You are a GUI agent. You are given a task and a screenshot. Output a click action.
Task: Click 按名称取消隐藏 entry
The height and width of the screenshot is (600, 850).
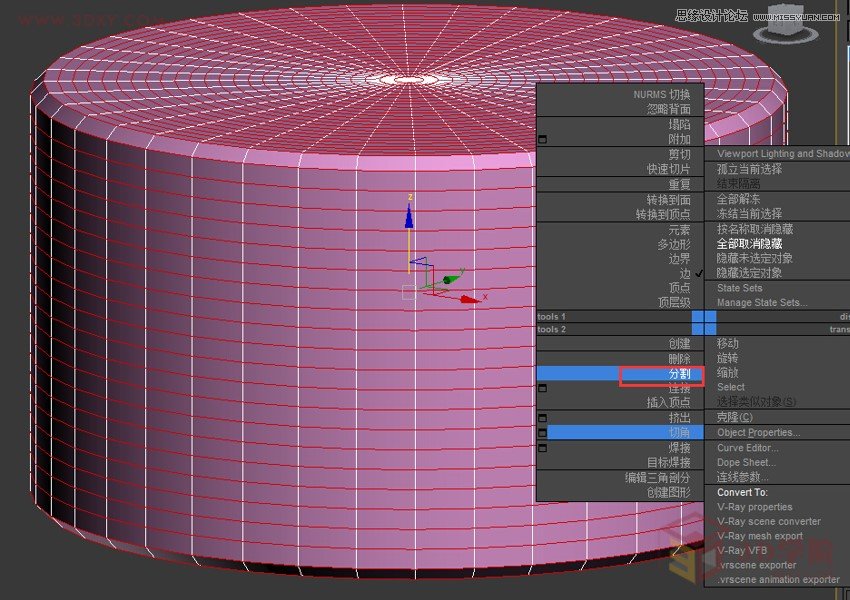coord(755,229)
